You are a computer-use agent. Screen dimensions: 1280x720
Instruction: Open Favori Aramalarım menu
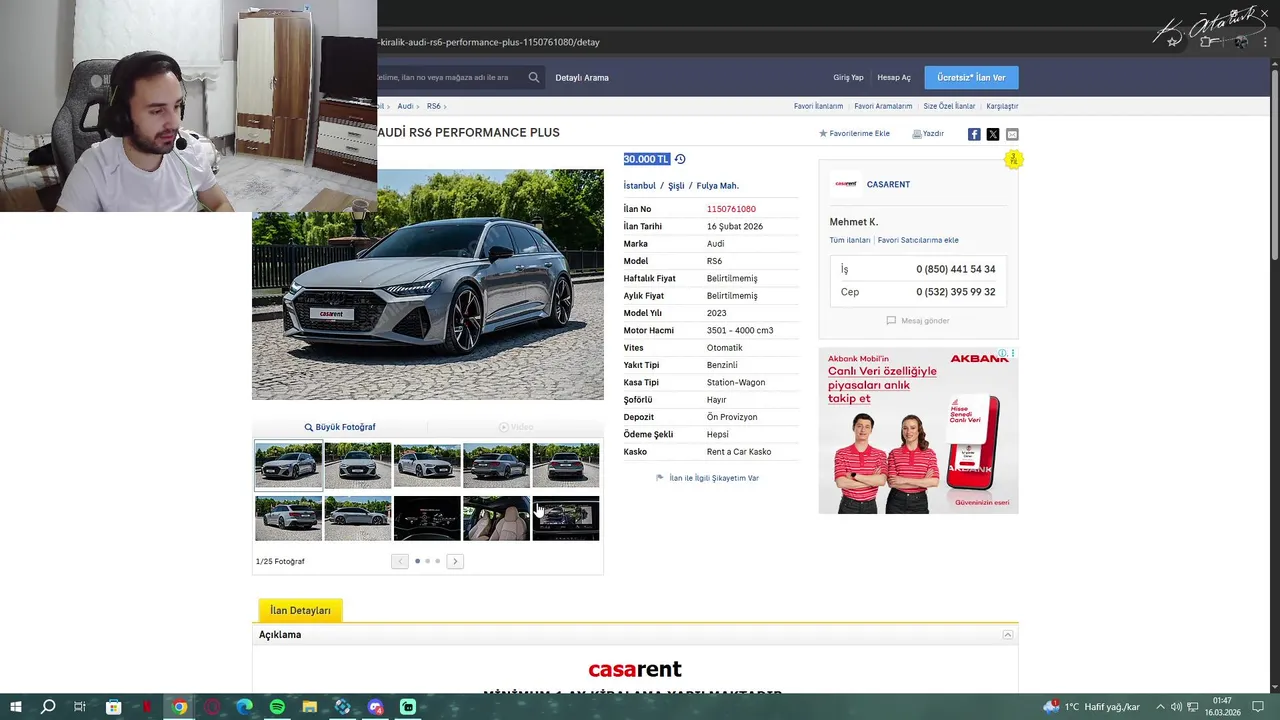point(883,106)
